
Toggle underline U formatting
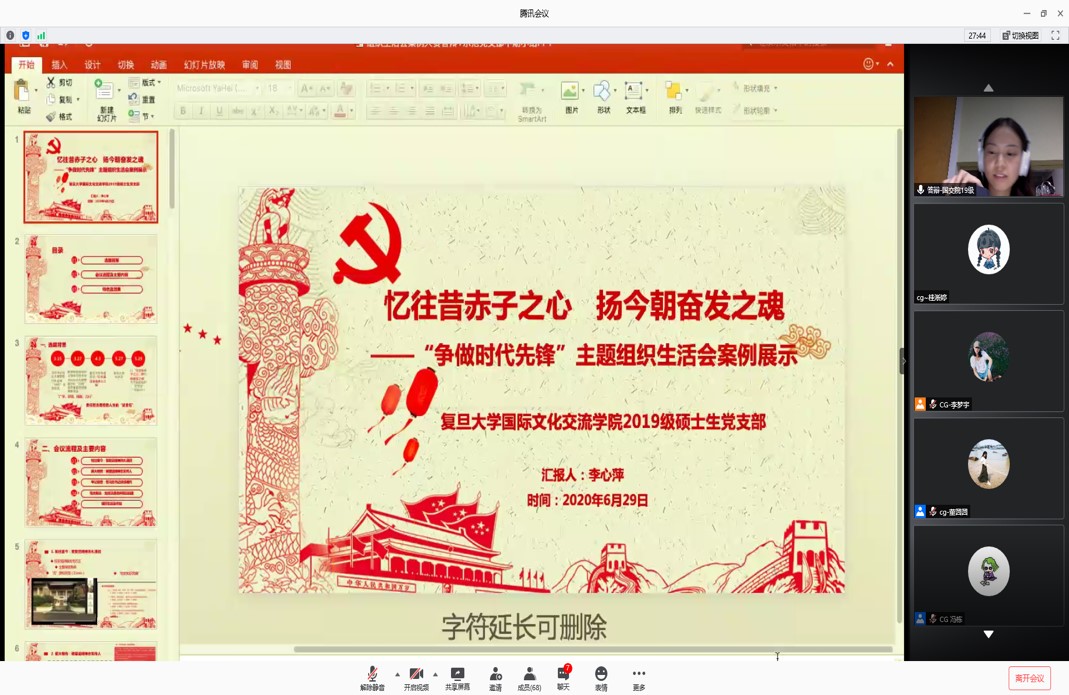[x=219, y=110]
